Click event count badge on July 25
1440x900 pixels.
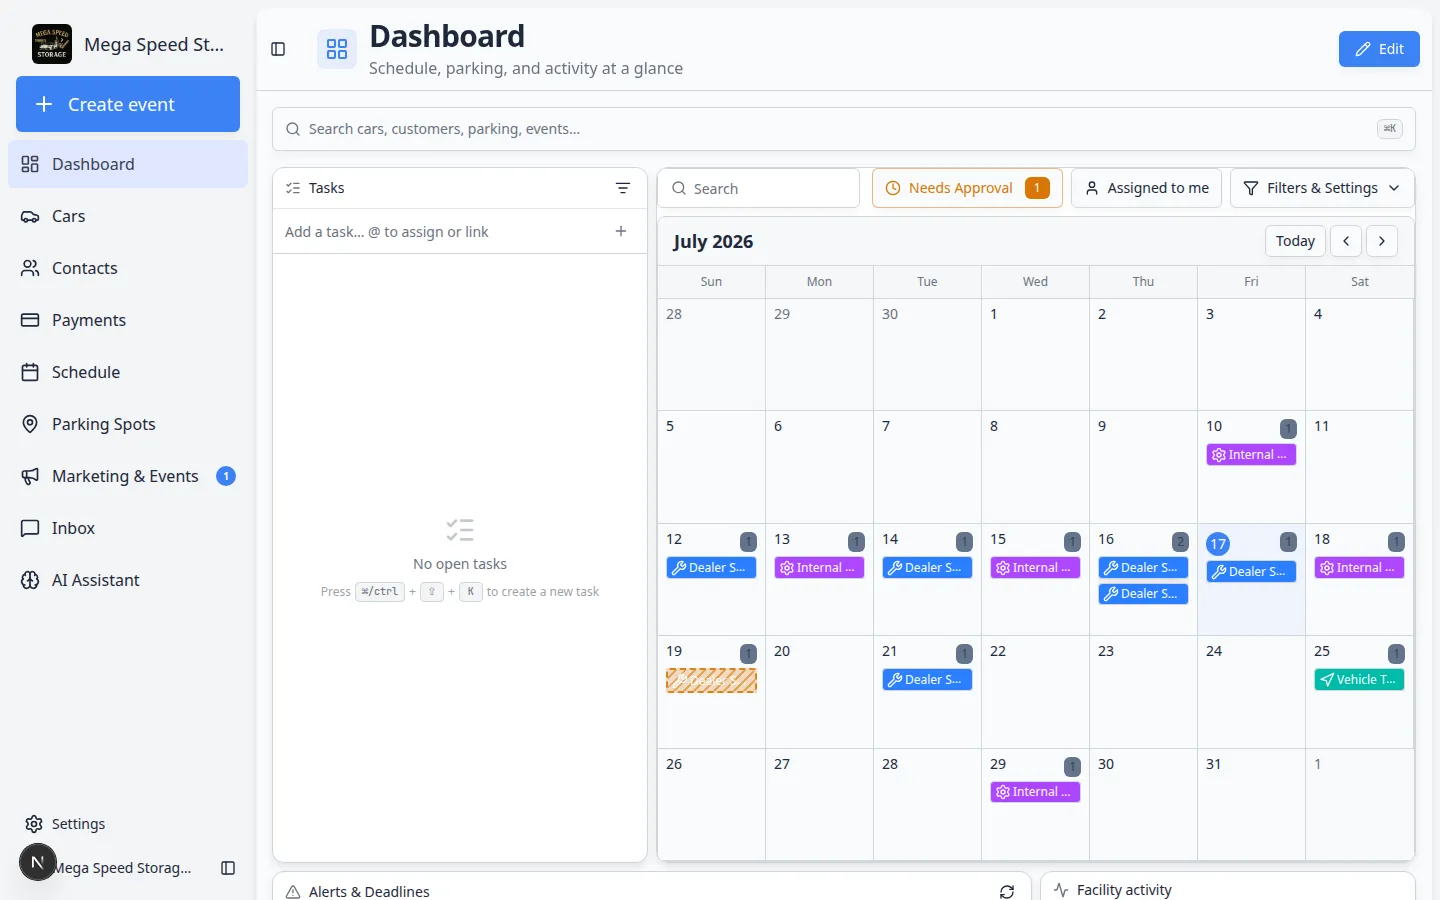point(1396,653)
